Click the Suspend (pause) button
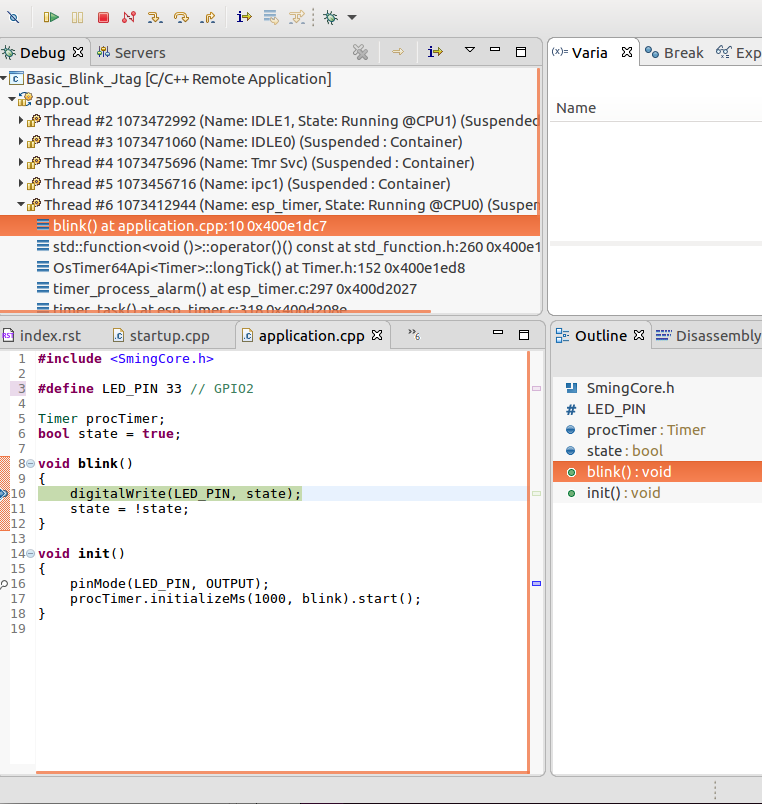 [77, 17]
